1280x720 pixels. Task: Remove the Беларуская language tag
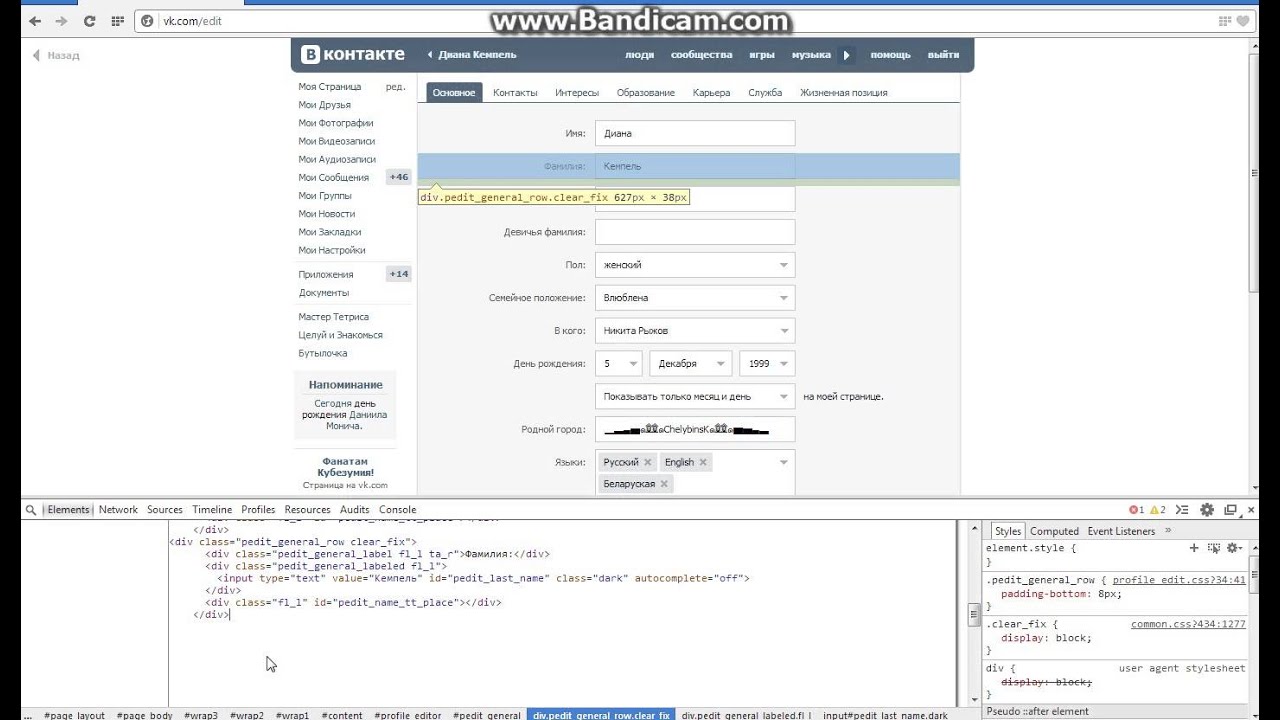tap(664, 484)
